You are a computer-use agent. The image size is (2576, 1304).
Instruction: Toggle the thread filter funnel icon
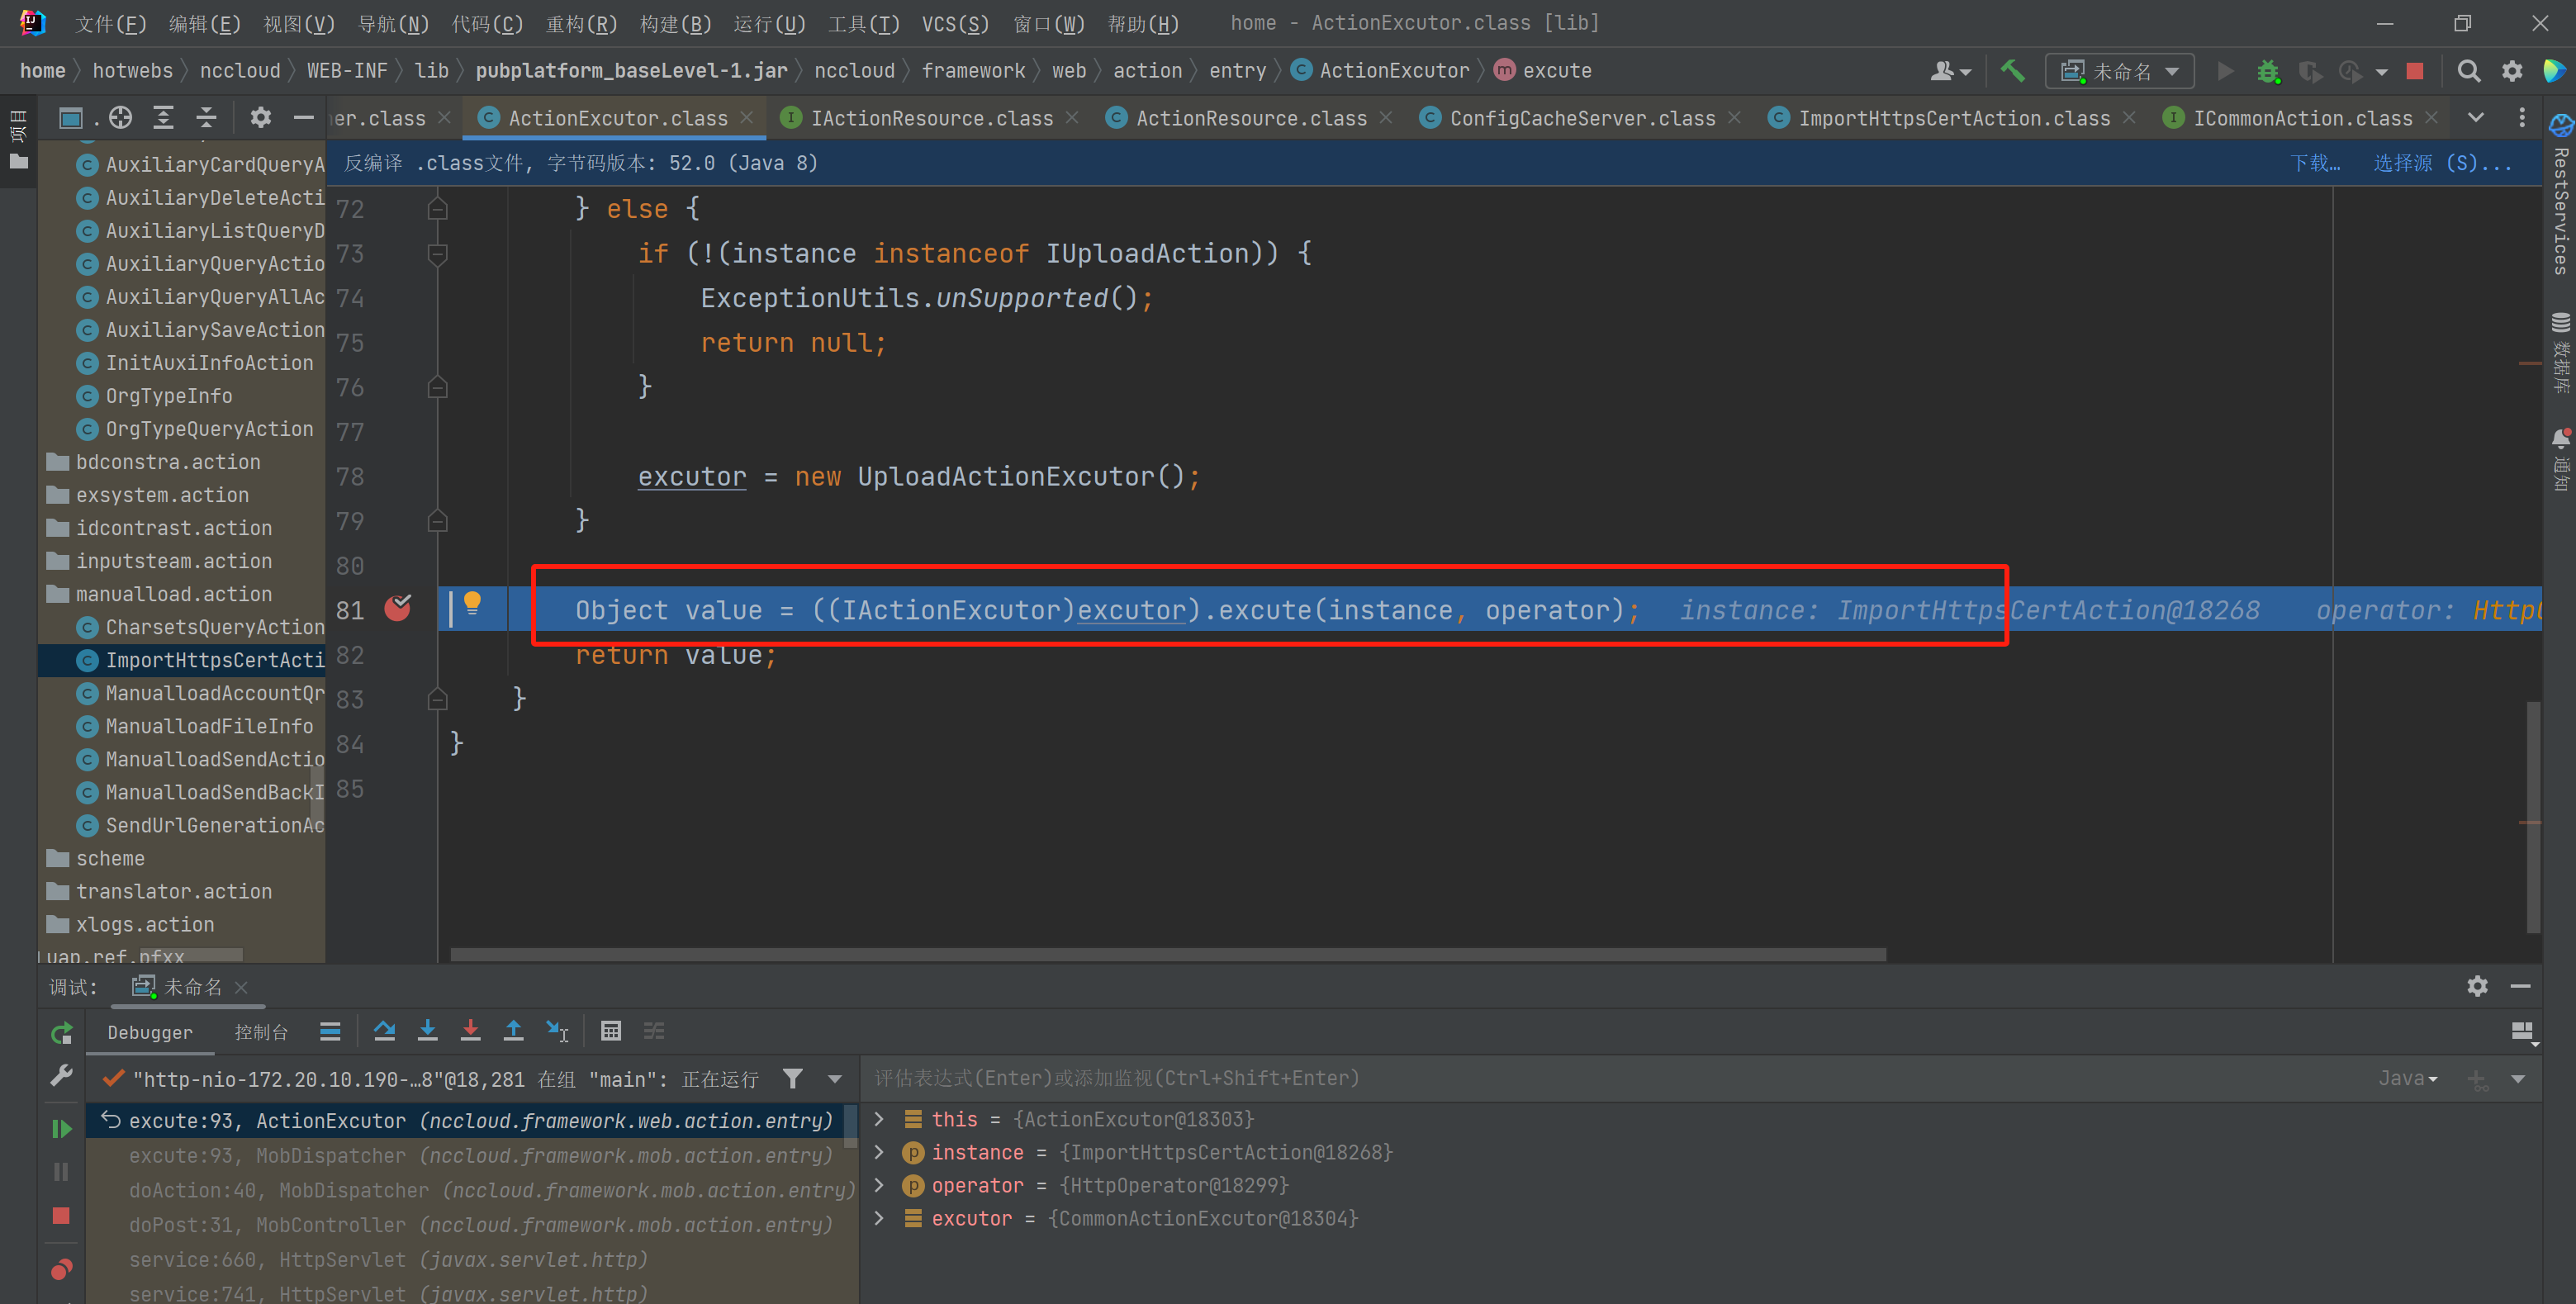[792, 1078]
